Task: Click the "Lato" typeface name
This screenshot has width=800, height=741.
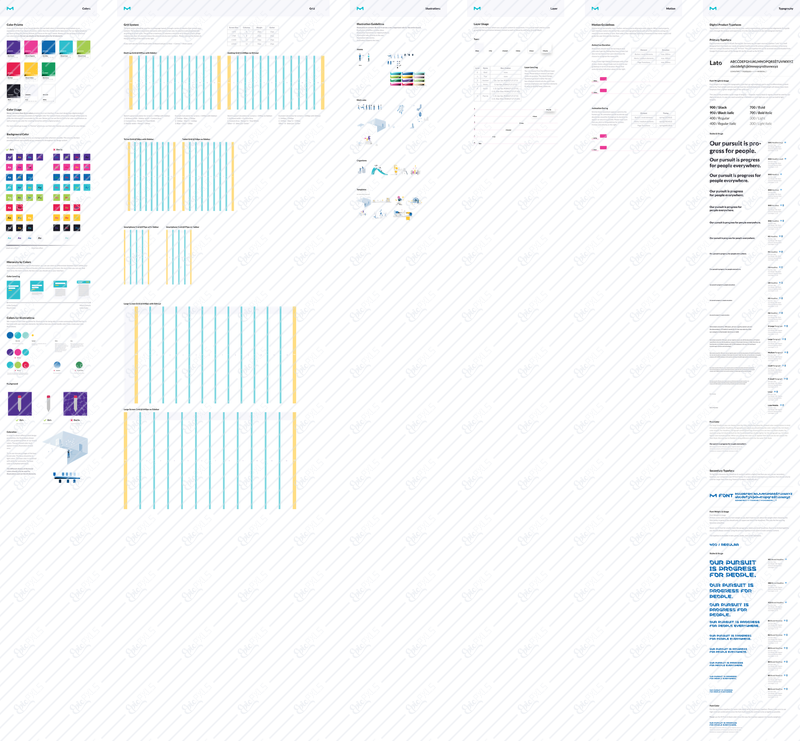Action: tap(716, 63)
